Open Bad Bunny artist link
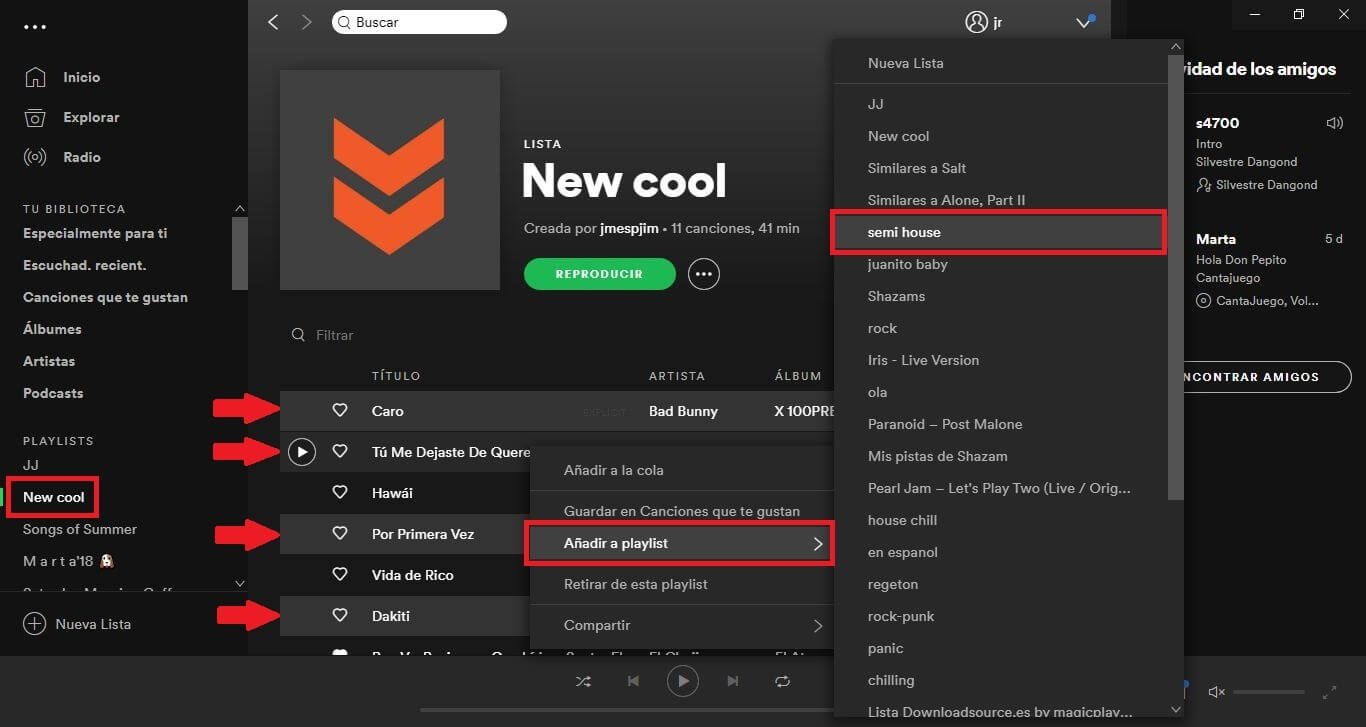This screenshot has width=1366, height=727. pyautogui.click(x=683, y=411)
